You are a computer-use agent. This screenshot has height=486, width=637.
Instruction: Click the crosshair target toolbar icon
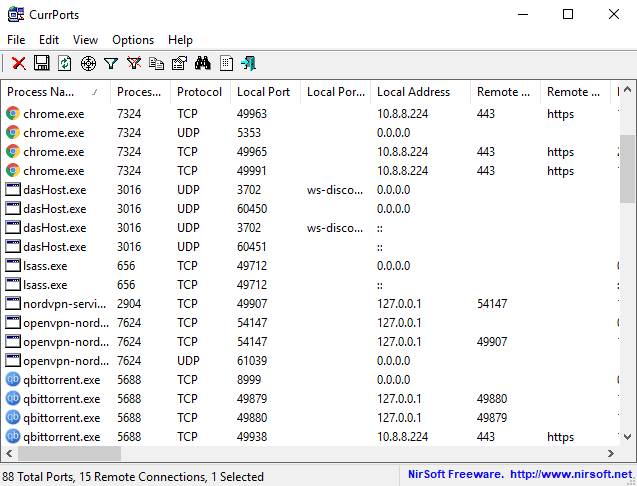pyautogui.click(x=88, y=63)
